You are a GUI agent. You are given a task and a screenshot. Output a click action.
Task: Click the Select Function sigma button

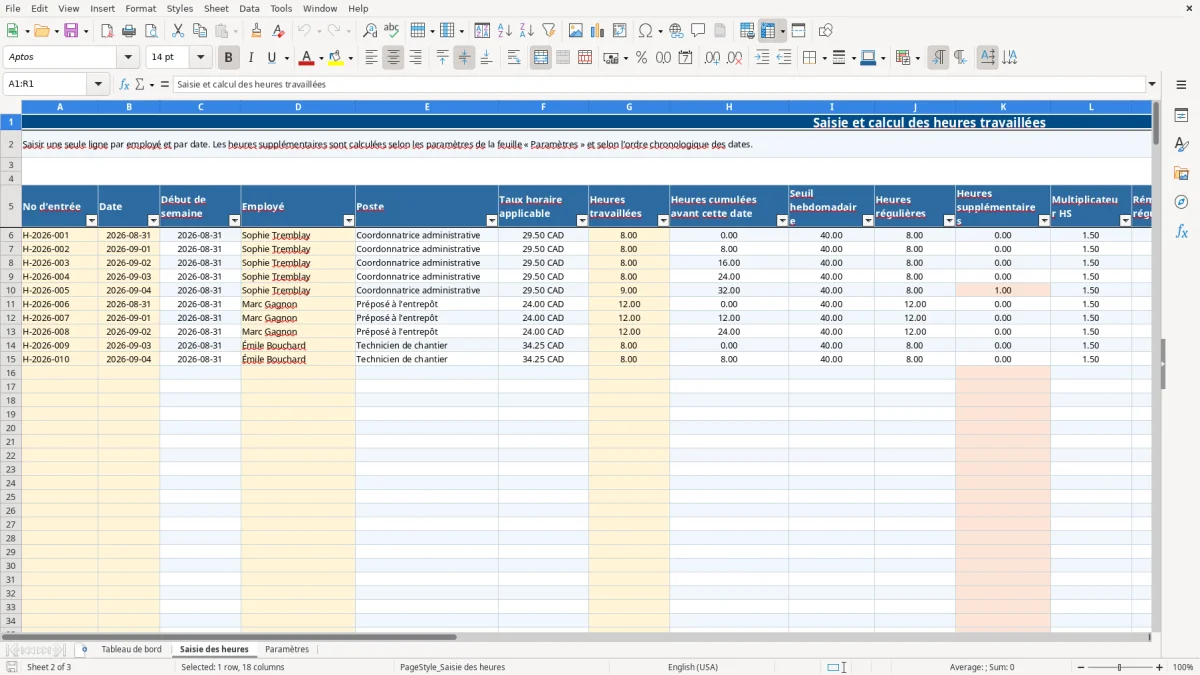(140, 84)
